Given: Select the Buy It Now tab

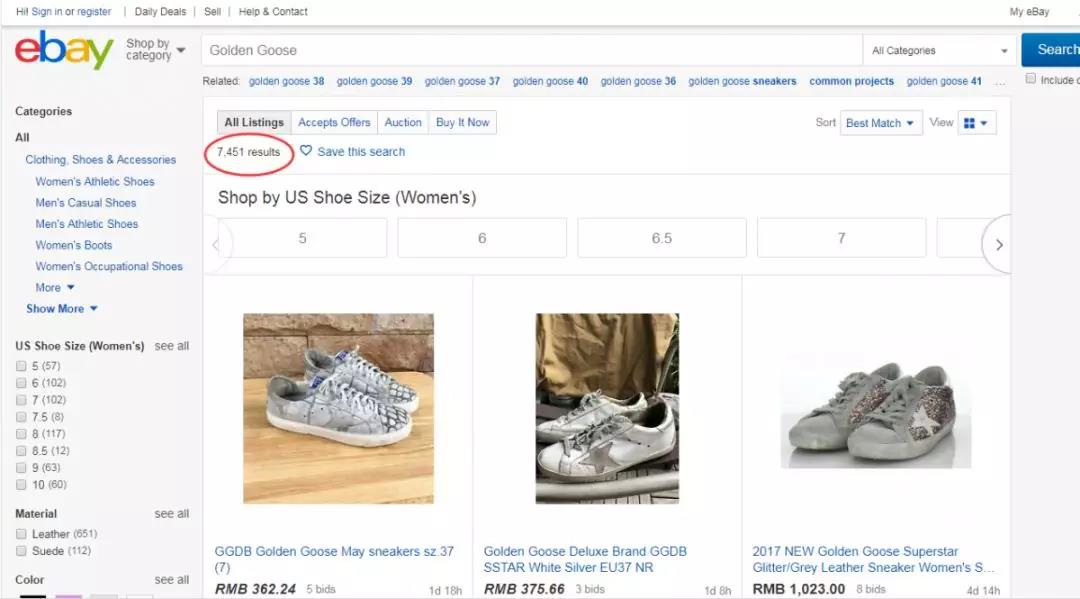Looking at the screenshot, I should pos(462,122).
